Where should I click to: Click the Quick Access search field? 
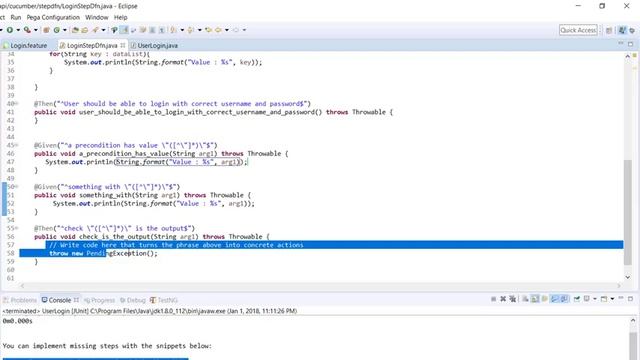tap(578, 30)
